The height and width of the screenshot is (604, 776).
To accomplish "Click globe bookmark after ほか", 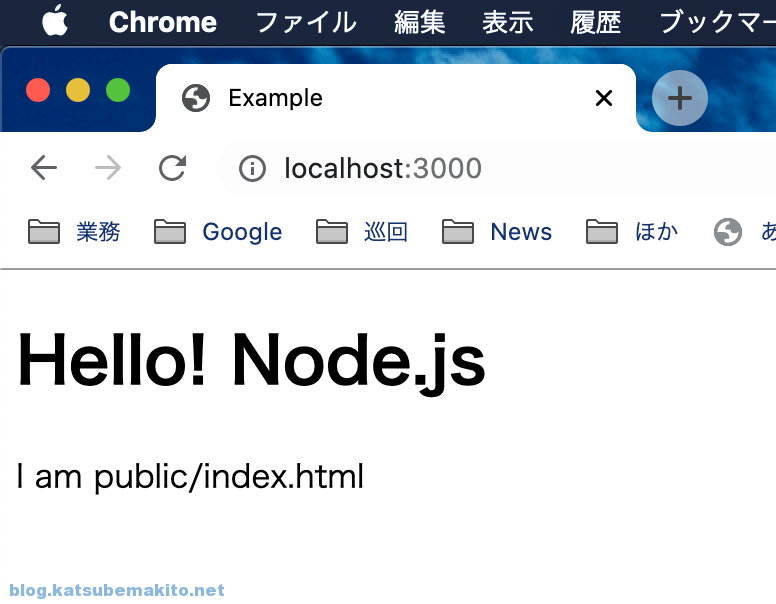I will (728, 232).
